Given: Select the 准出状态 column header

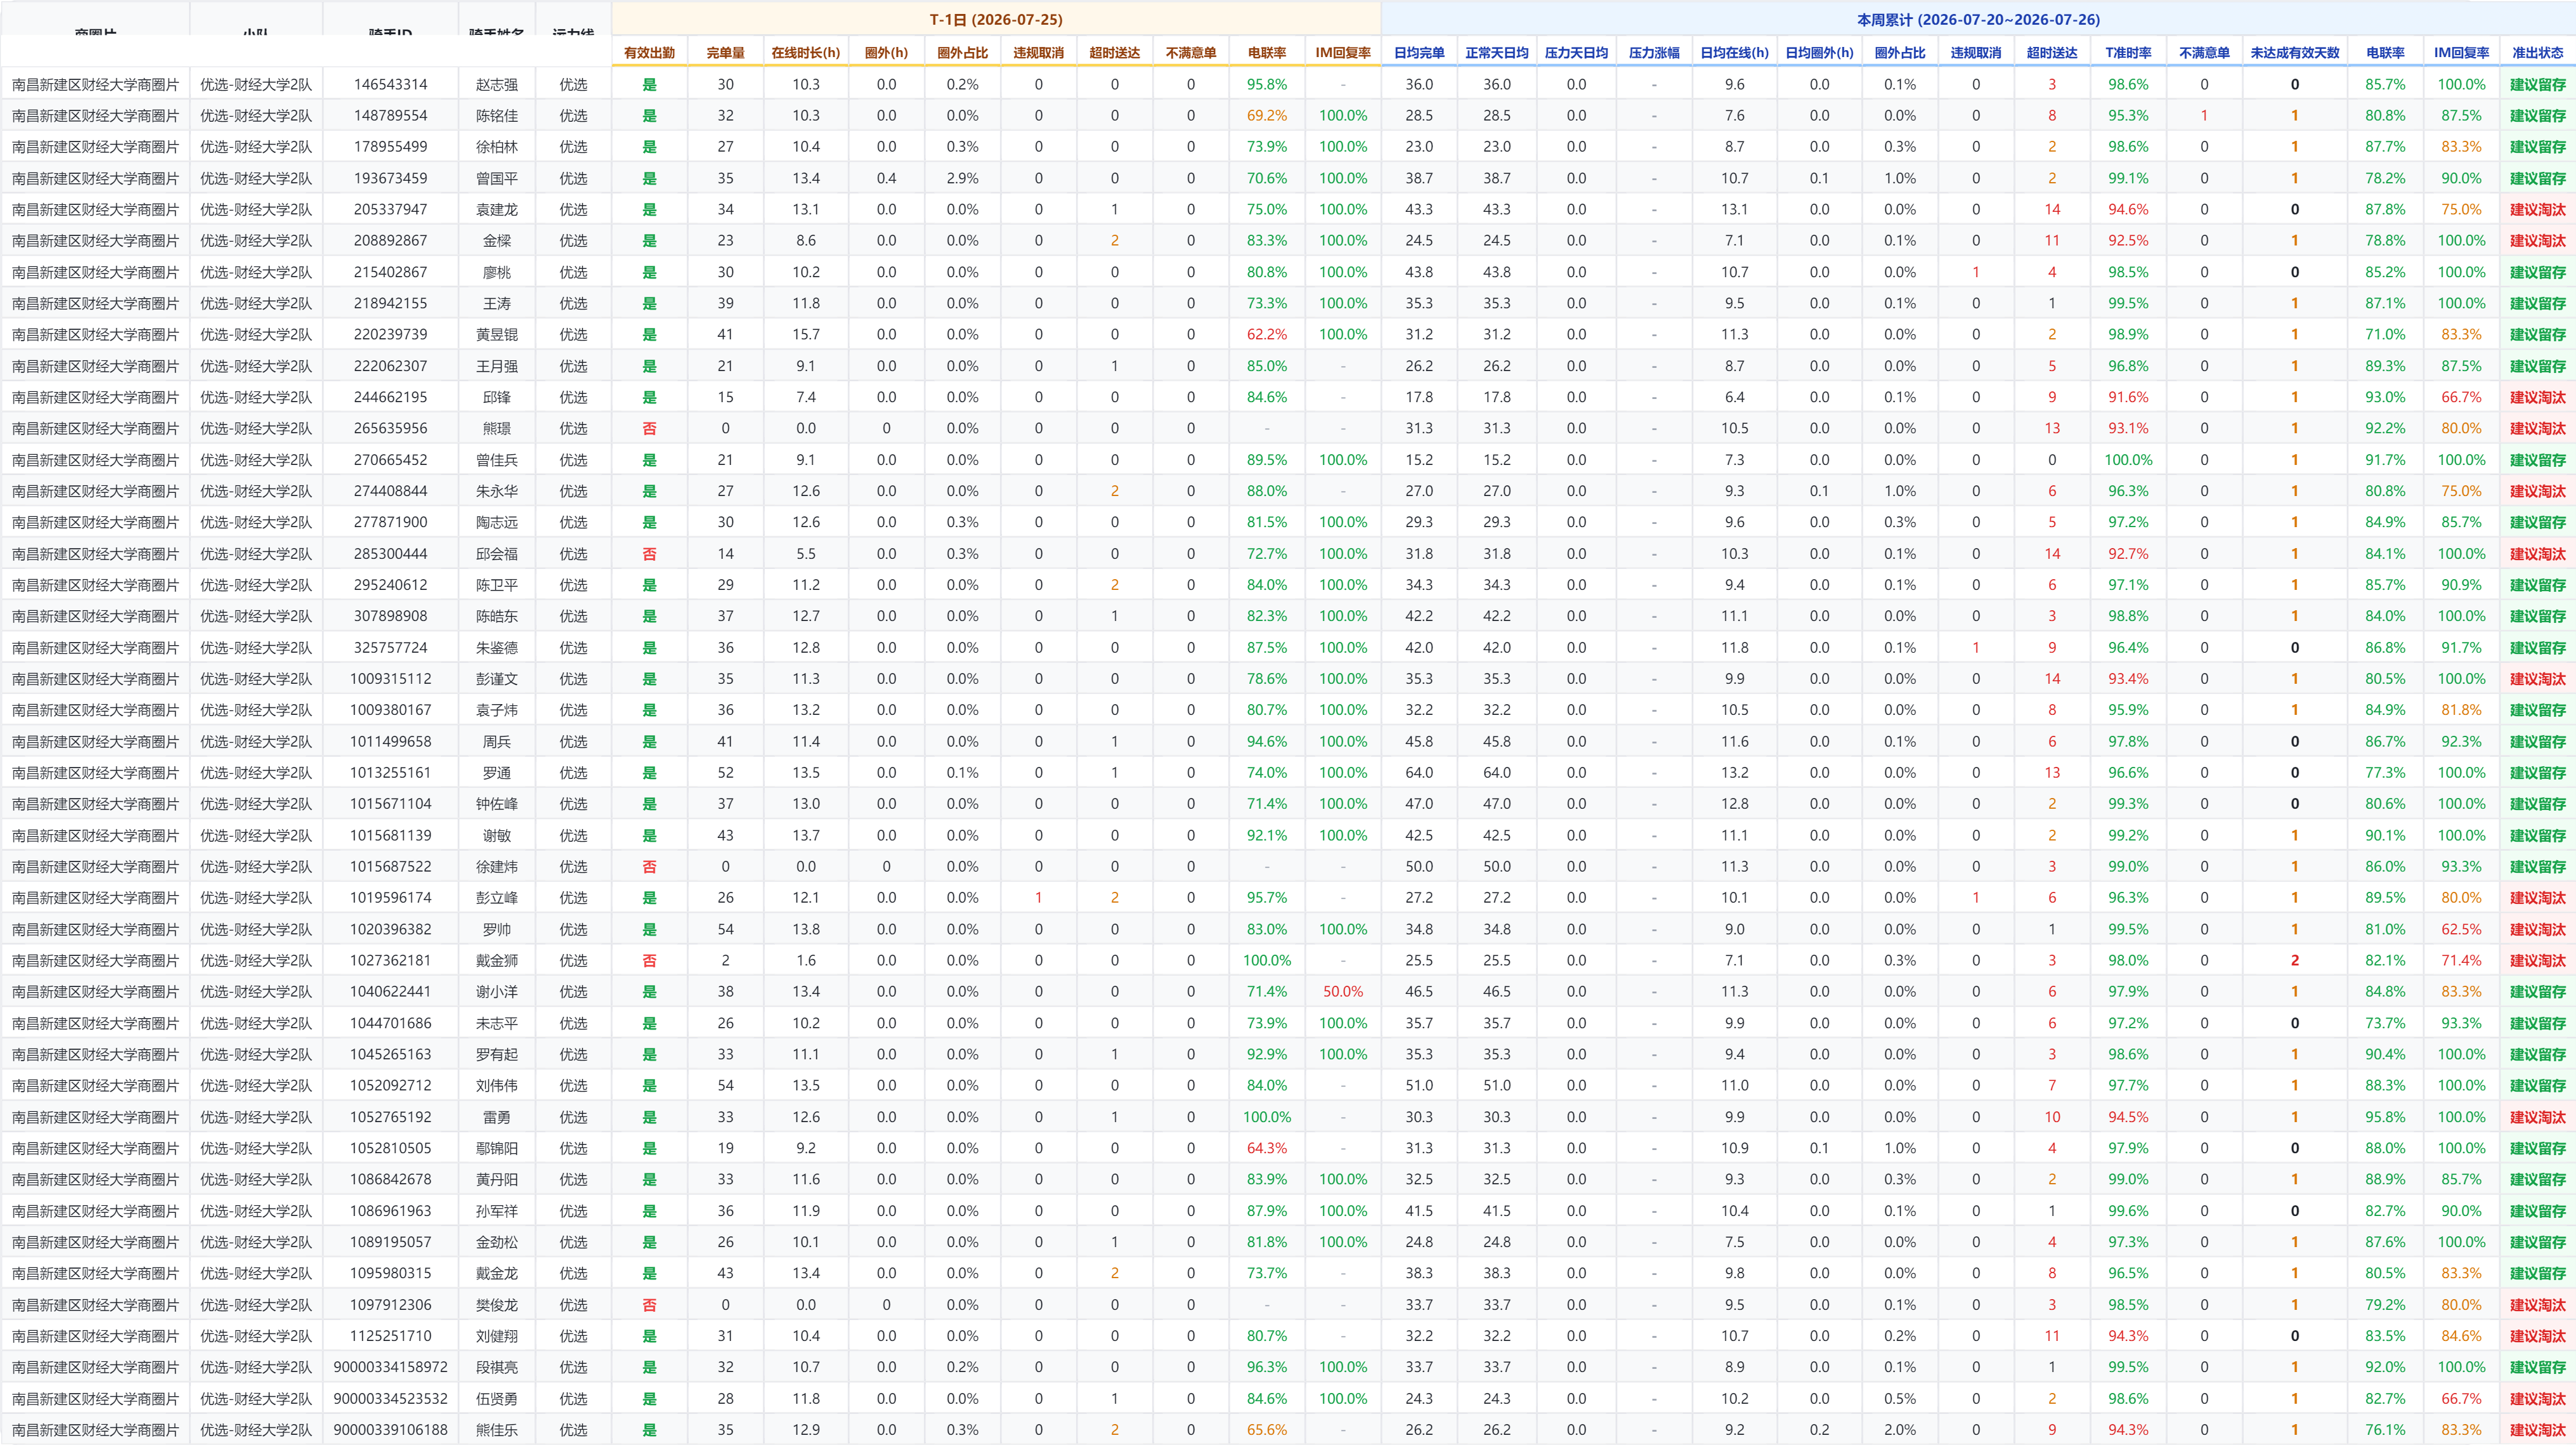Looking at the screenshot, I should [2538, 53].
